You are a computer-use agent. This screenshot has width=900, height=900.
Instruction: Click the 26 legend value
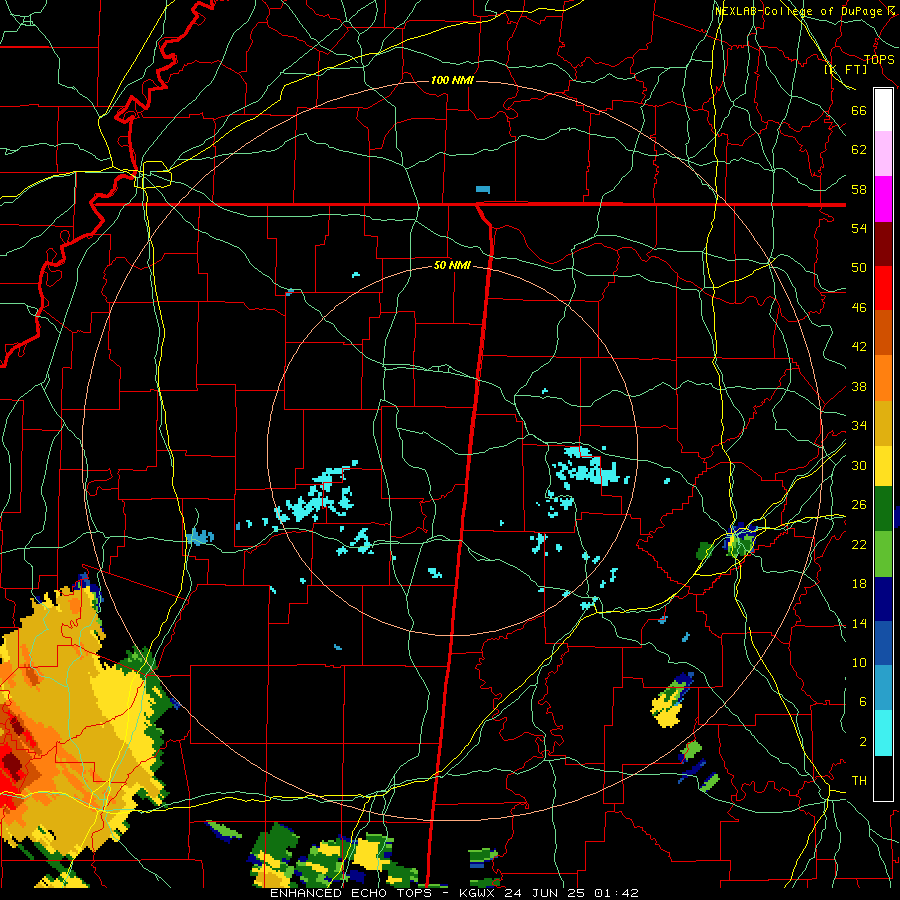pyautogui.click(x=859, y=505)
